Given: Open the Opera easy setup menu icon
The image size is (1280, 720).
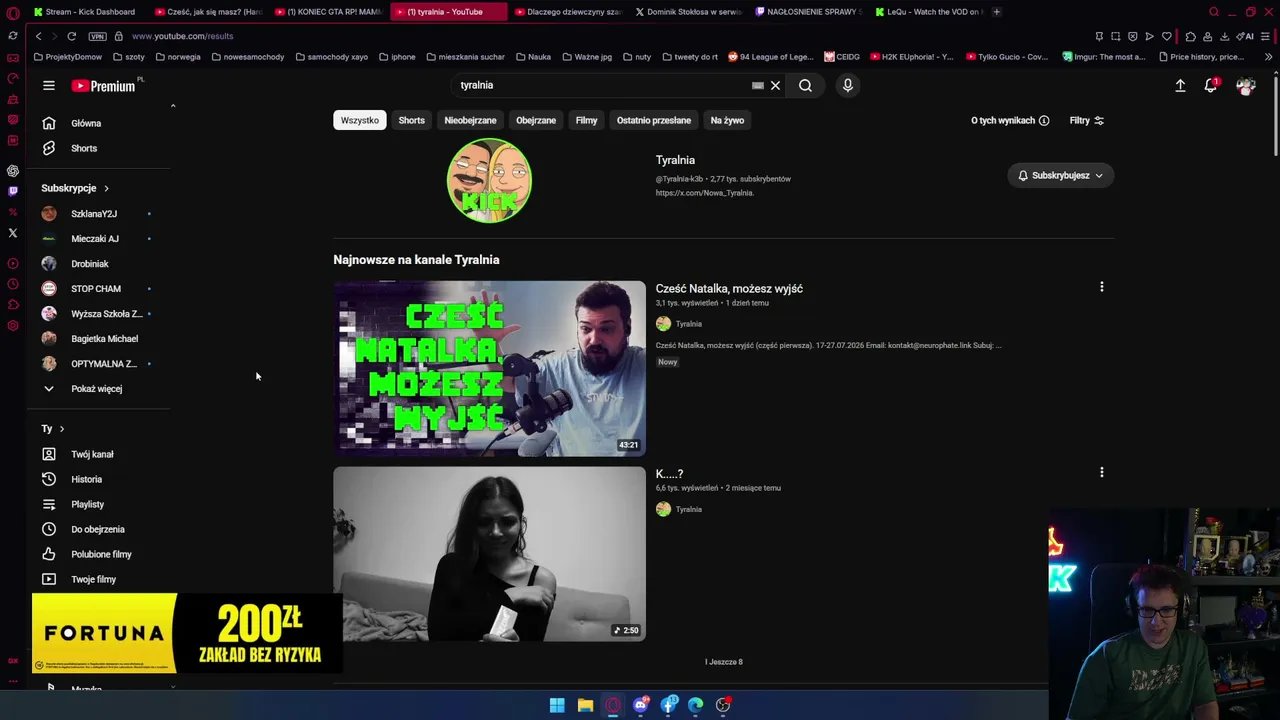Looking at the screenshot, I should pyautogui.click(x=1266, y=36).
